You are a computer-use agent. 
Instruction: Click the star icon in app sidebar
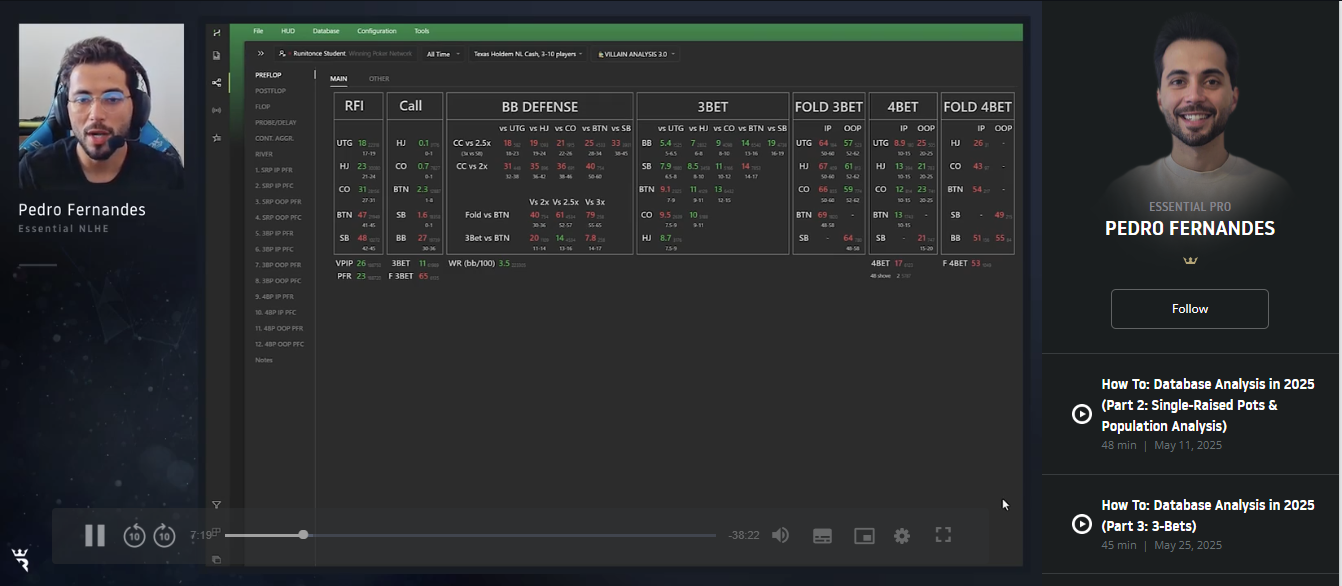(x=217, y=138)
